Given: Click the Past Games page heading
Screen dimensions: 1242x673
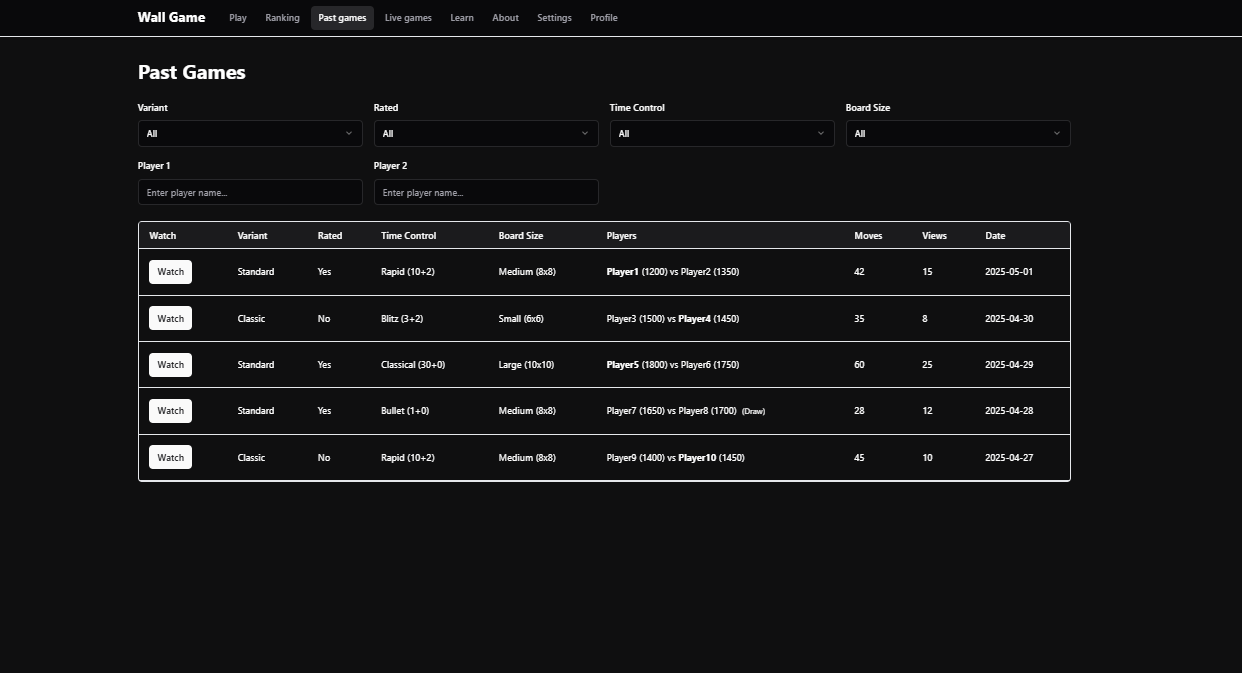Looking at the screenshot, I should coord(192,72).
